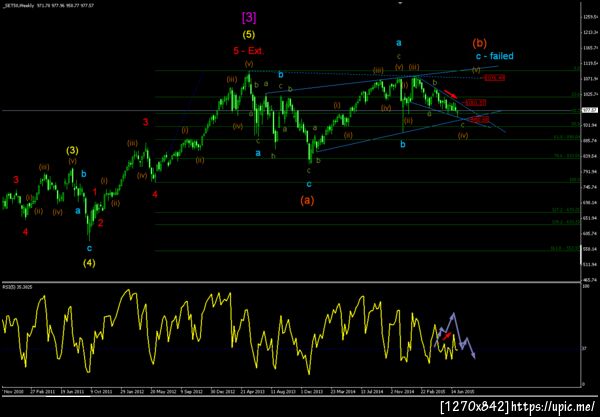Viewport: 600px width, 417px height.
Task: Select the yellow (3) wave label
Action: coord(72,150)
